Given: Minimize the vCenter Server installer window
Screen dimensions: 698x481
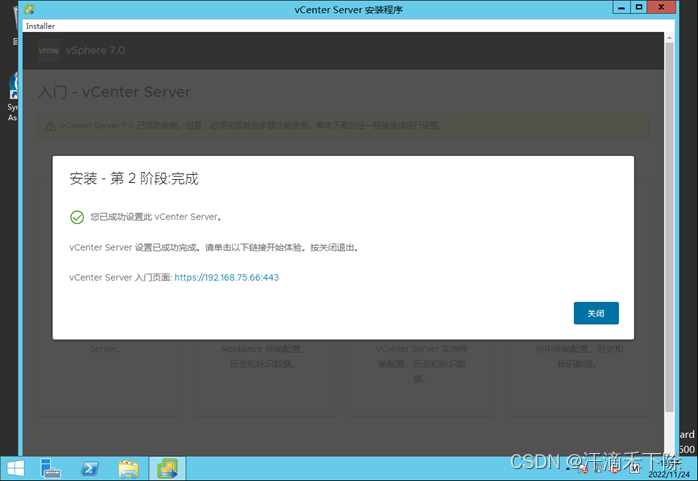Looking at the screenshot, I should (619, 8).
